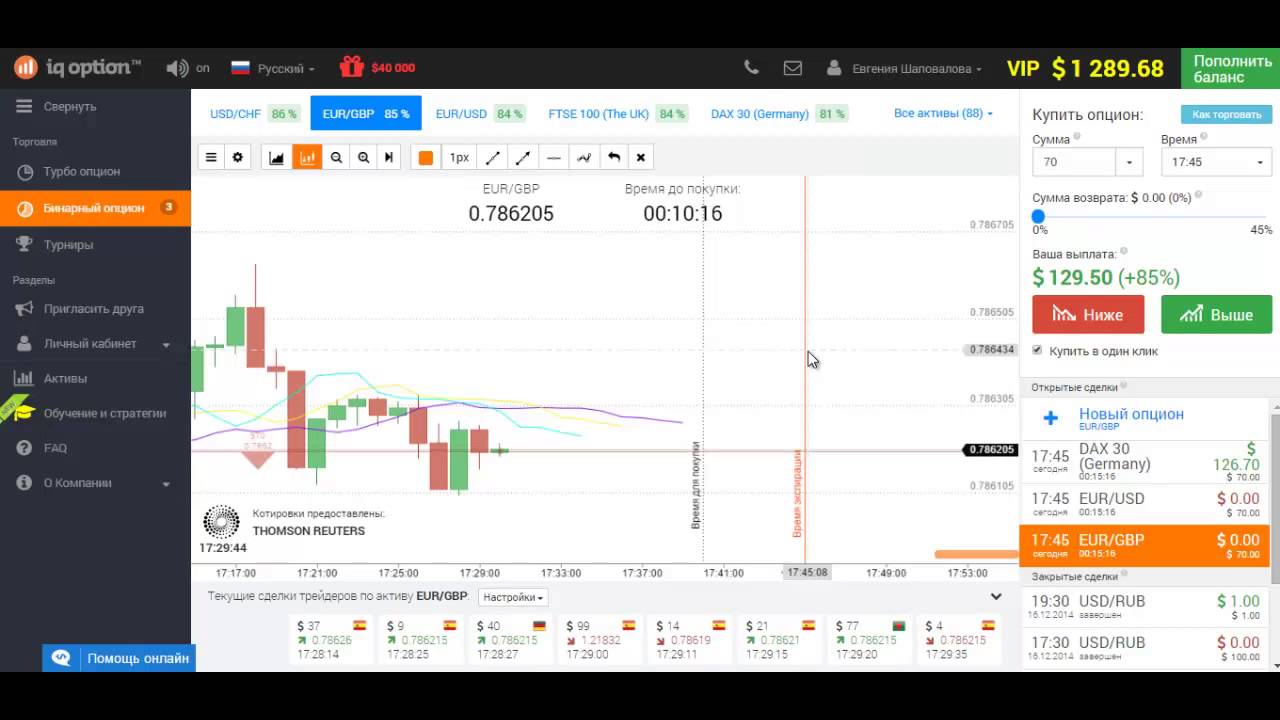The height and width of the screenshot is (720, 1280).
Task: Click the 17:45:08 expiration time marker
Action: (x=807, y=573)
